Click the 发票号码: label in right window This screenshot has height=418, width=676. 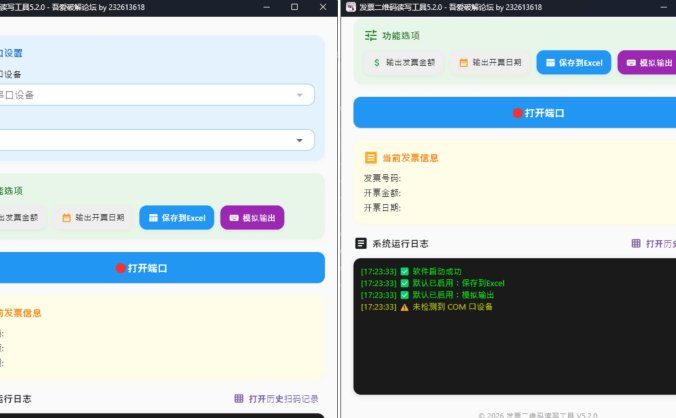click(x=382, y=178)
